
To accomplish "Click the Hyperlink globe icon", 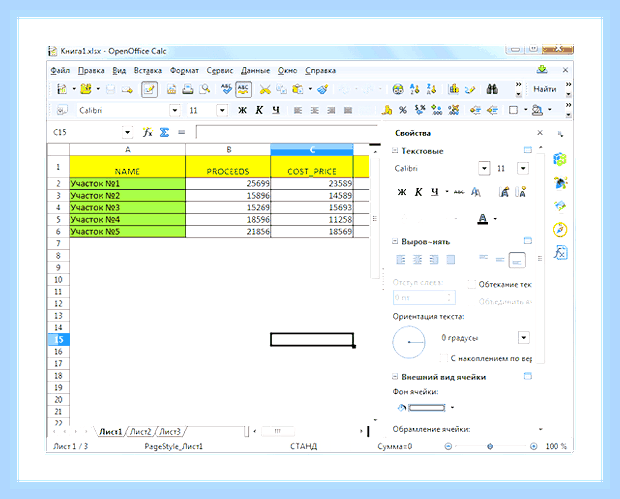I will click(398, 89).
